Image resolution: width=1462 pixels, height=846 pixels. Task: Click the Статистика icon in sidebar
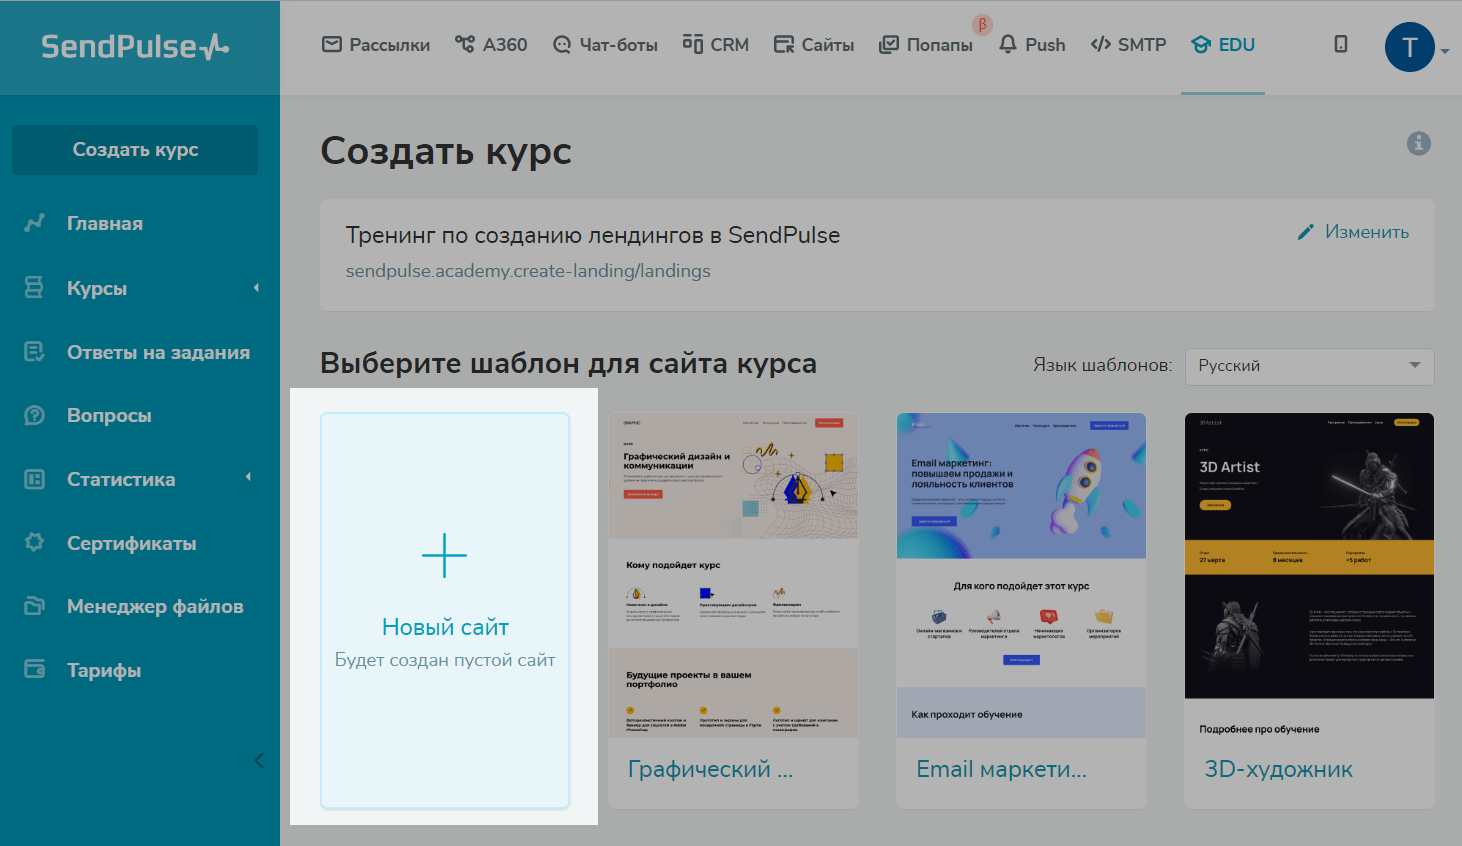(x=34, y=479)
